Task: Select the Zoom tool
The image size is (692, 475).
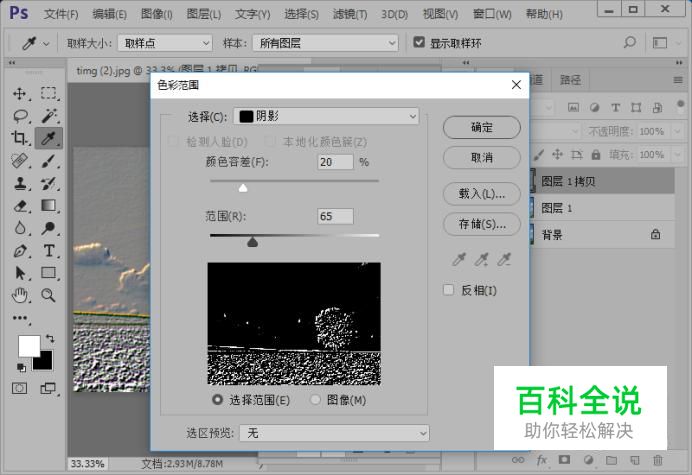Action: (49, 295)
